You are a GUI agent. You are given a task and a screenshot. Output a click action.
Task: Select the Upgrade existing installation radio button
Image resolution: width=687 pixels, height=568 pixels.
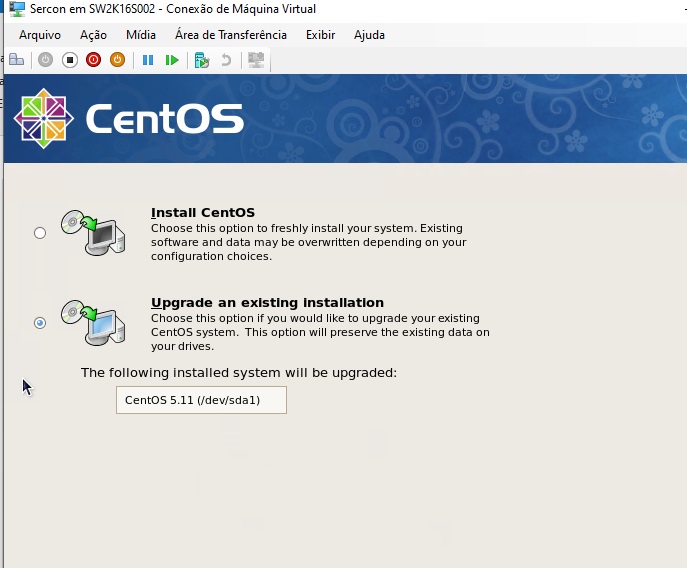(40, 323)
